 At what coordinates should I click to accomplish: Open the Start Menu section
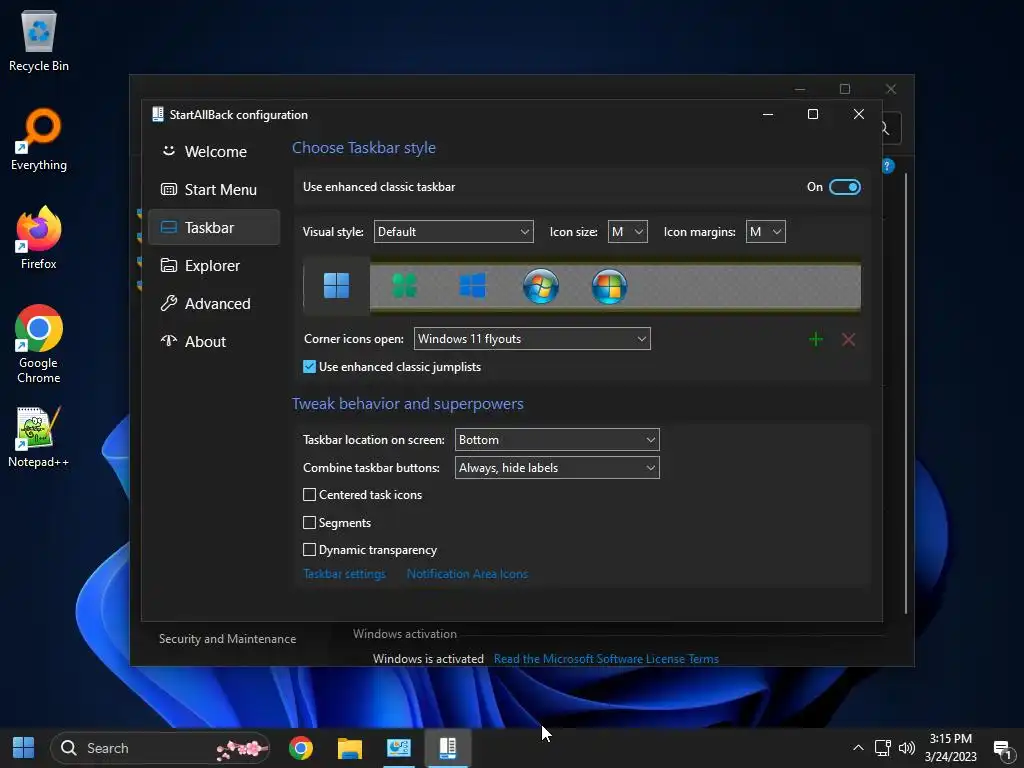coord(214,189)
